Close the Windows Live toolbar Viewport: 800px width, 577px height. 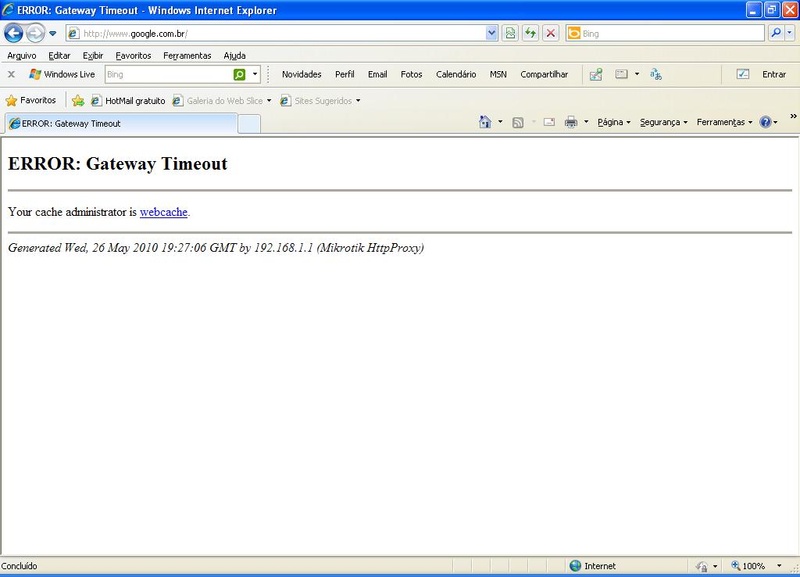[11, 74]
